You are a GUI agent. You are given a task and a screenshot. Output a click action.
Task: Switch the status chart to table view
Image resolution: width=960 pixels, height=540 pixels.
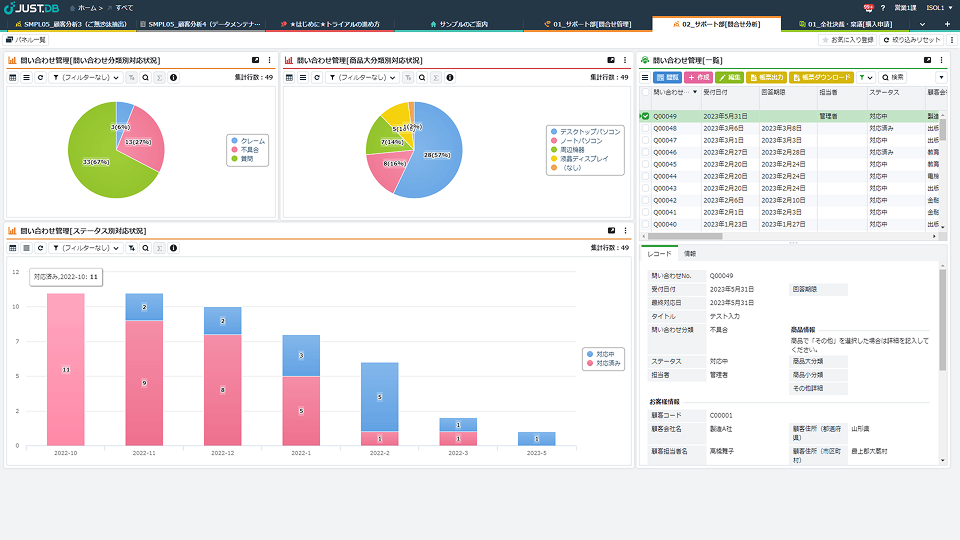click(13, 247)
